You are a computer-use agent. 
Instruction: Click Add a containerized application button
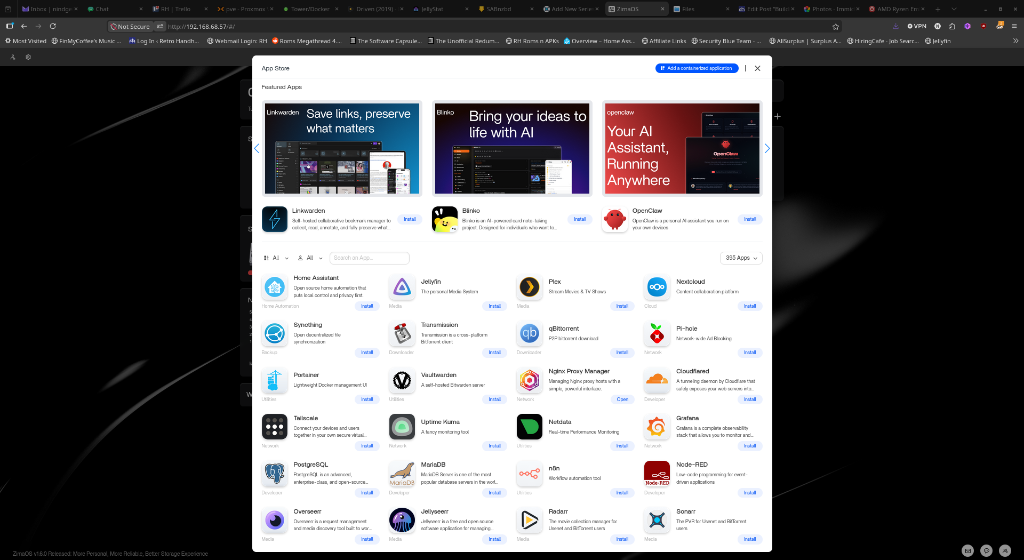[x=697, y=68]
